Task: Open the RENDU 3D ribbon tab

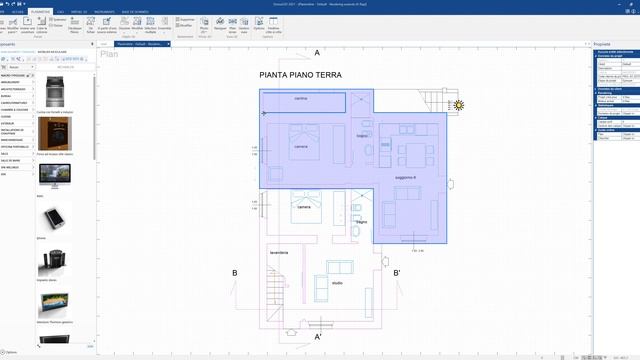Action: click(x=79, y=12)
